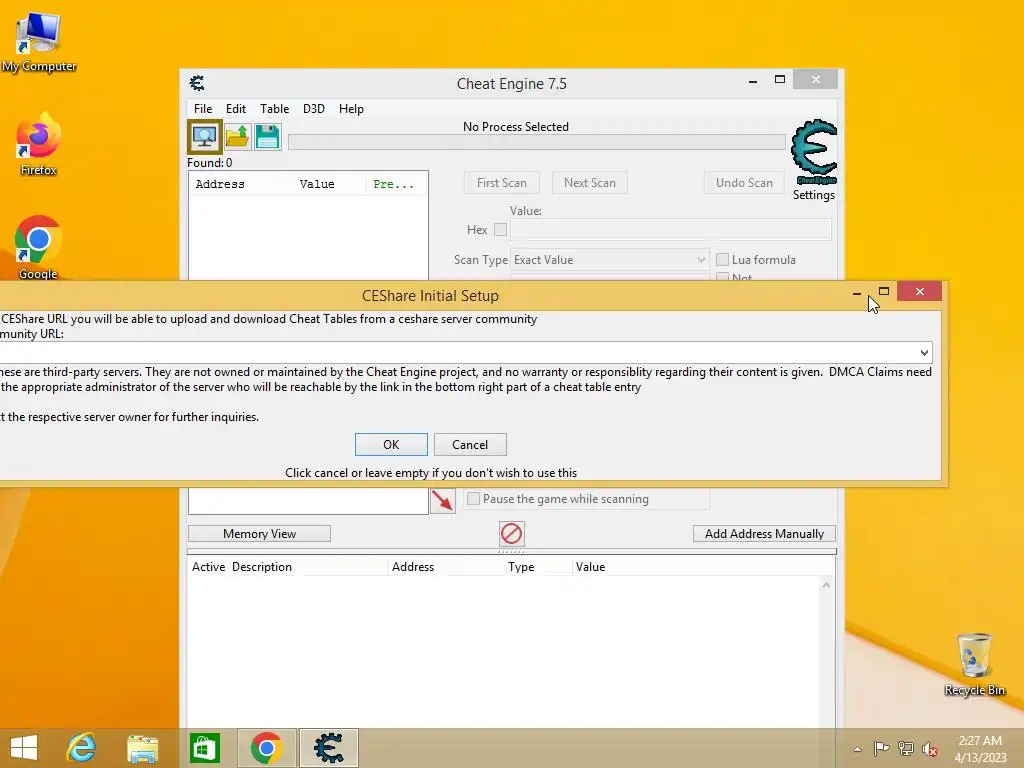Image resolution: width=1024 pixels, height=768 pixels.
Task: Click the Active column header
Action: 208,567
